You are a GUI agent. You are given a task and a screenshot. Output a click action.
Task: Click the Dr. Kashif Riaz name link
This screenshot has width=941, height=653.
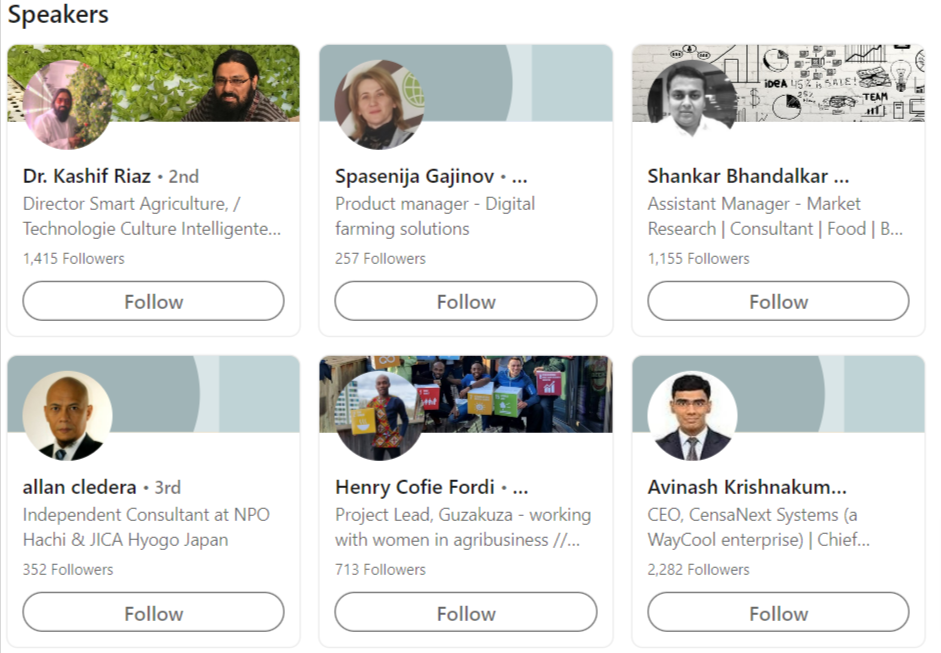87,177
